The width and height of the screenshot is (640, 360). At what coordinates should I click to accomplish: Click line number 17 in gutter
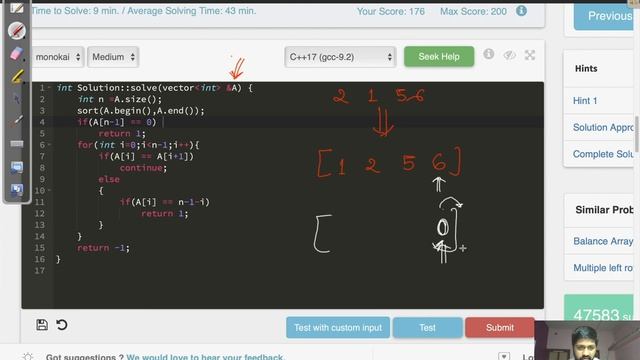[40, 270]
